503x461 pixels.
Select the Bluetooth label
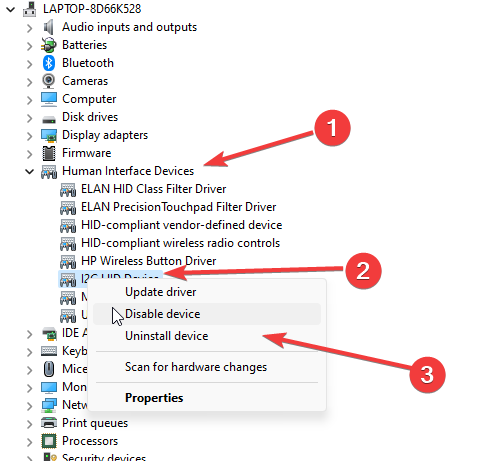[88, 63]
